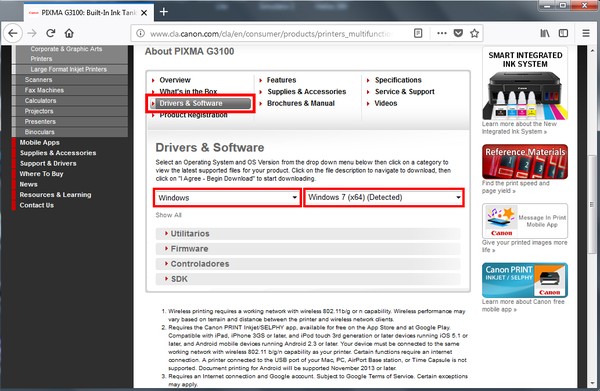Open the Specifications section
The width and height of the screenshot is (600, 391).
coord(398,80)
